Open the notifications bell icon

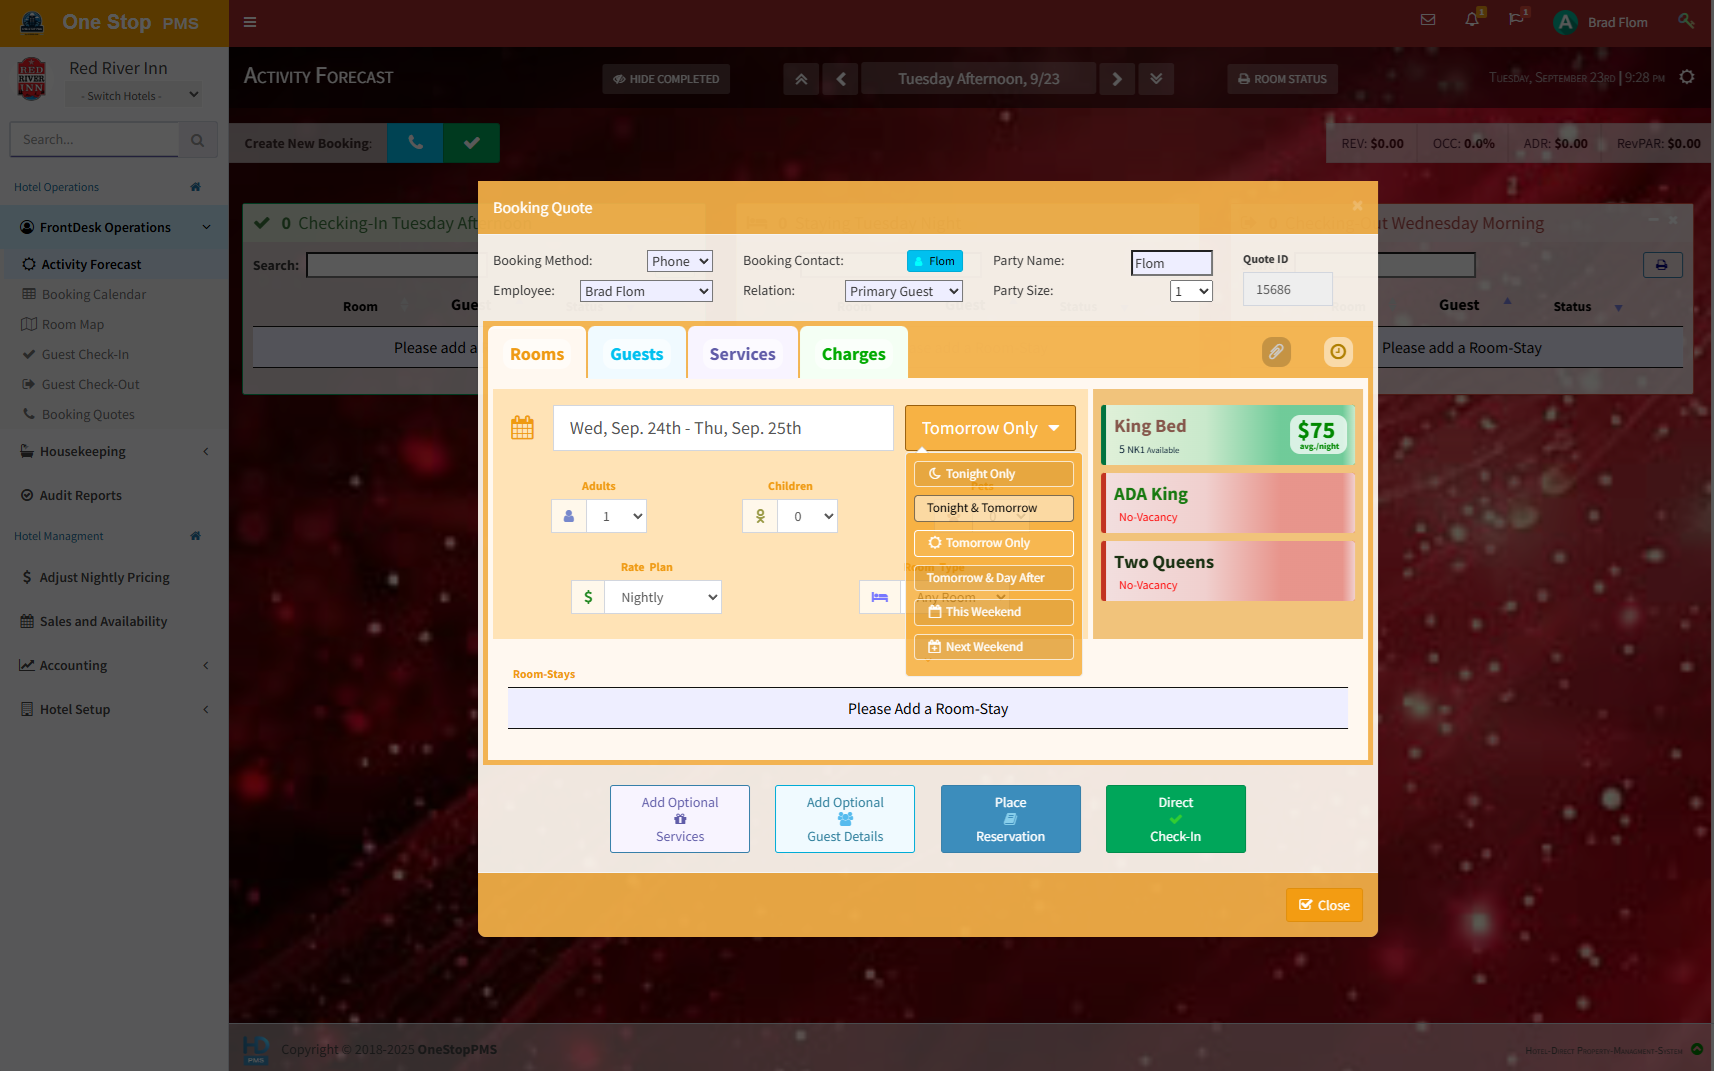coord(1472,20)
